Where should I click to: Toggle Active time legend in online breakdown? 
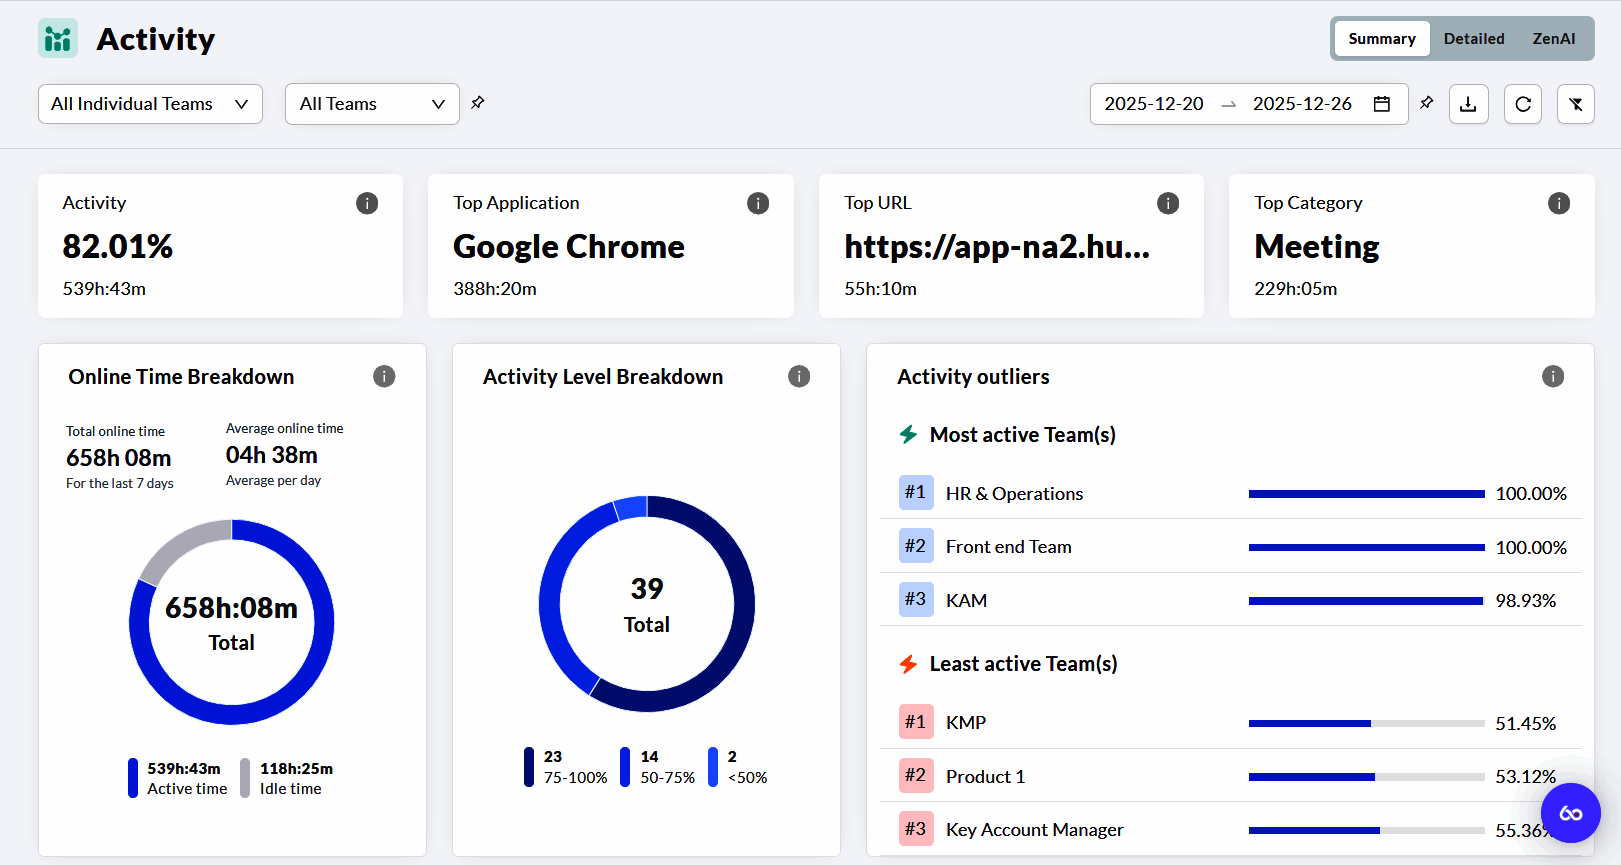[x=178, y=778]
